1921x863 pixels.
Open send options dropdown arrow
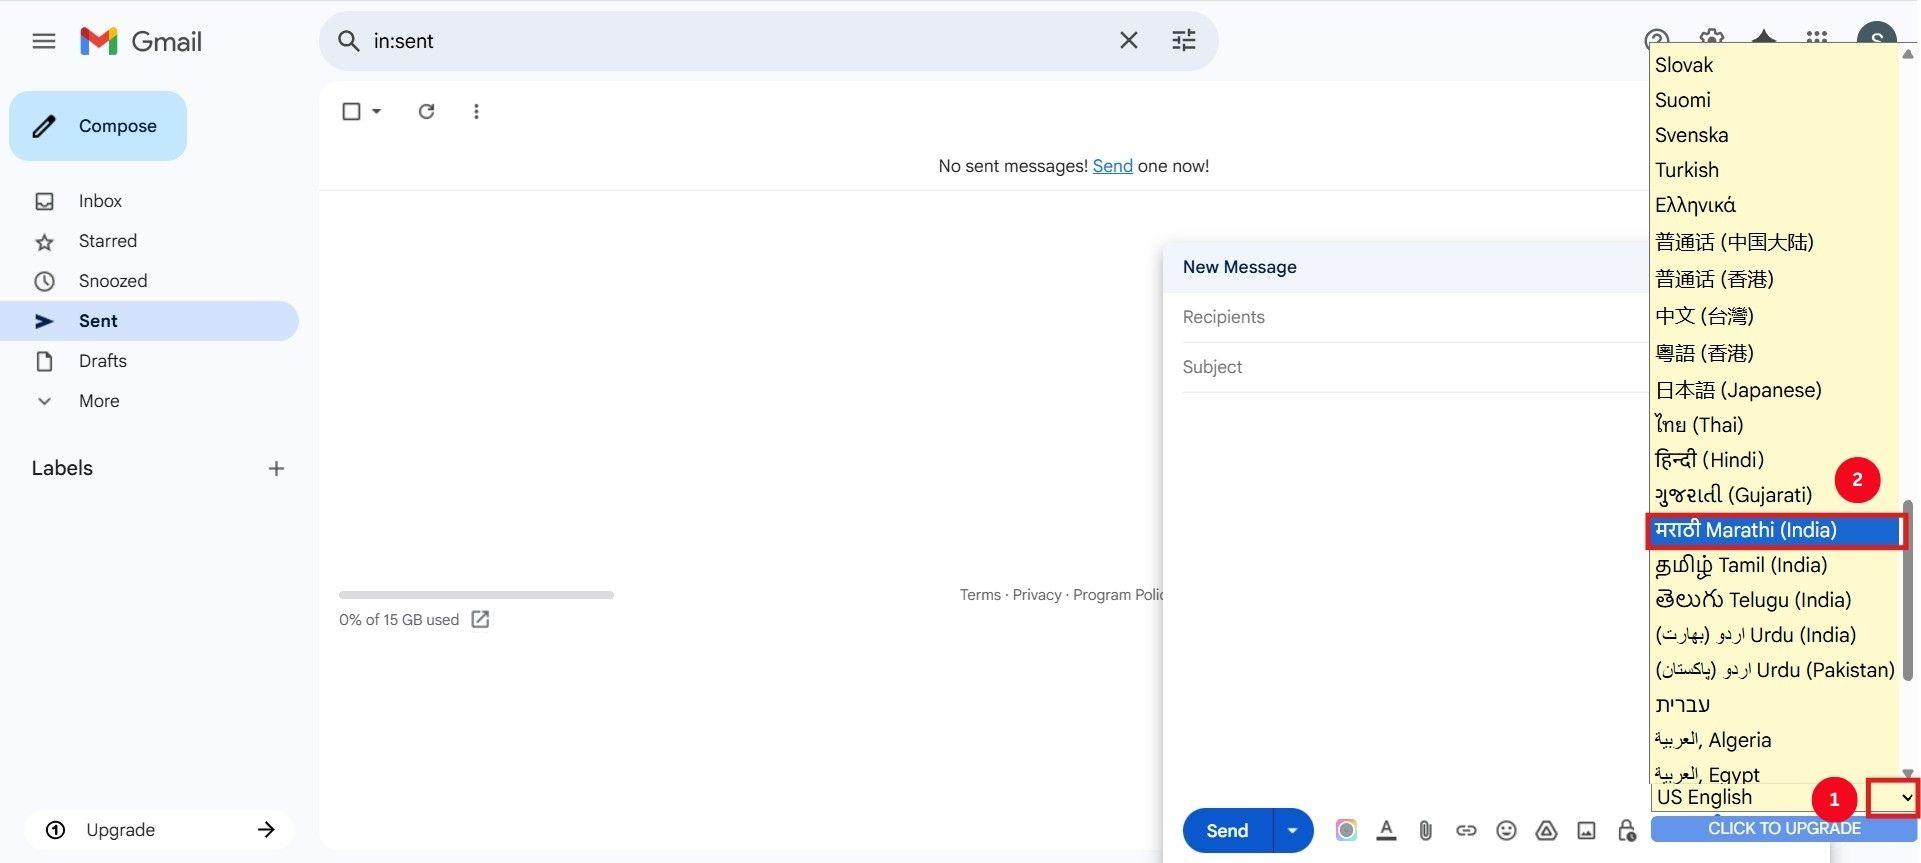[x=1293, y=831]
